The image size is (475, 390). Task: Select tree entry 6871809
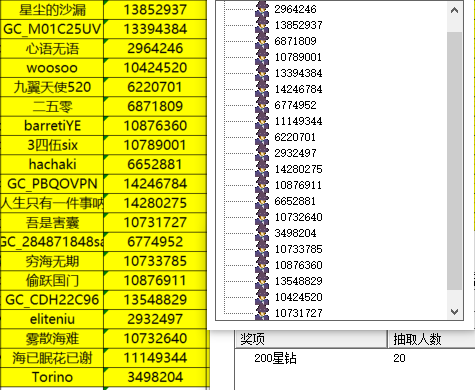[x=295, y=41]
